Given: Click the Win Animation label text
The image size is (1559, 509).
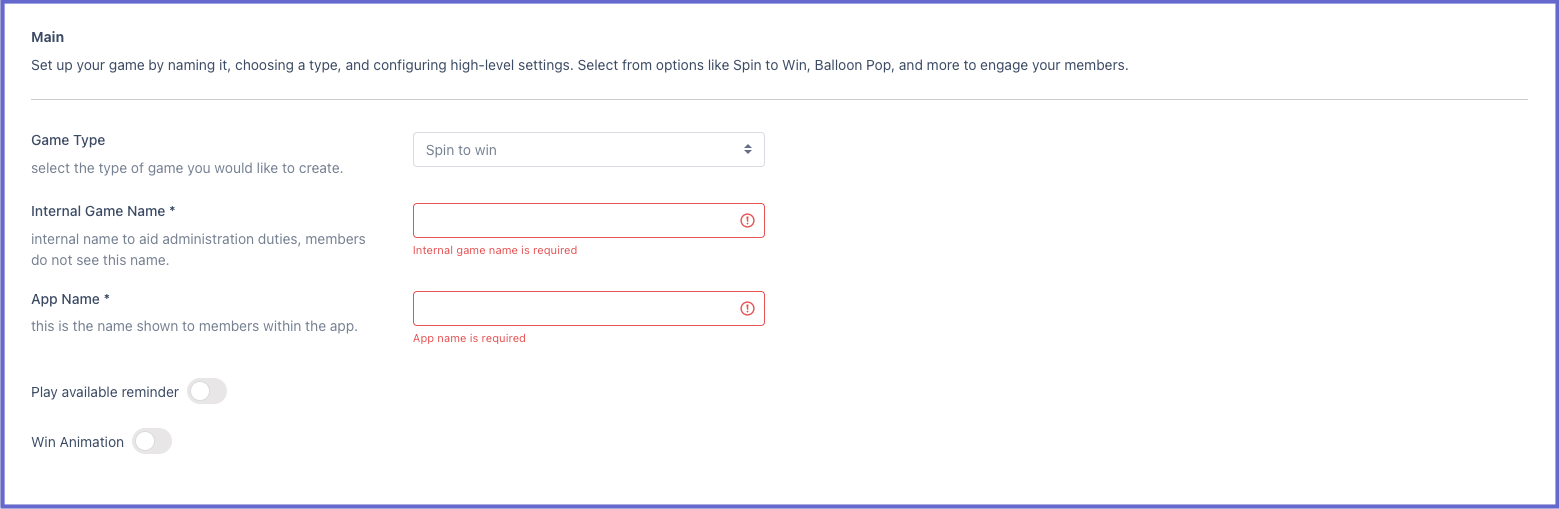Looking at the screenshot, I should (78, 442).
